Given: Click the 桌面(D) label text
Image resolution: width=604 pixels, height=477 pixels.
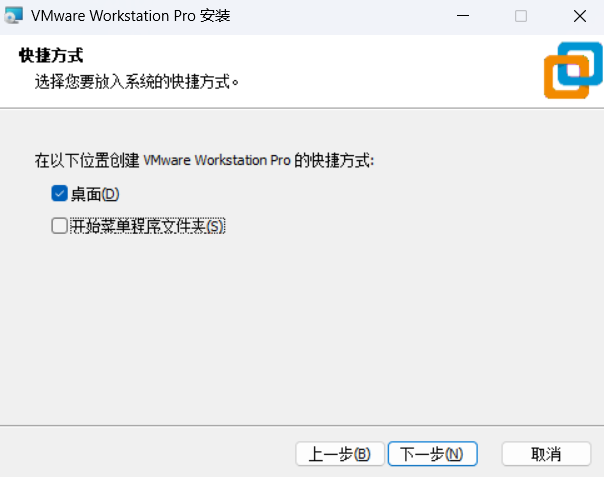Looking at the screenshot, I should pos(95,194).
